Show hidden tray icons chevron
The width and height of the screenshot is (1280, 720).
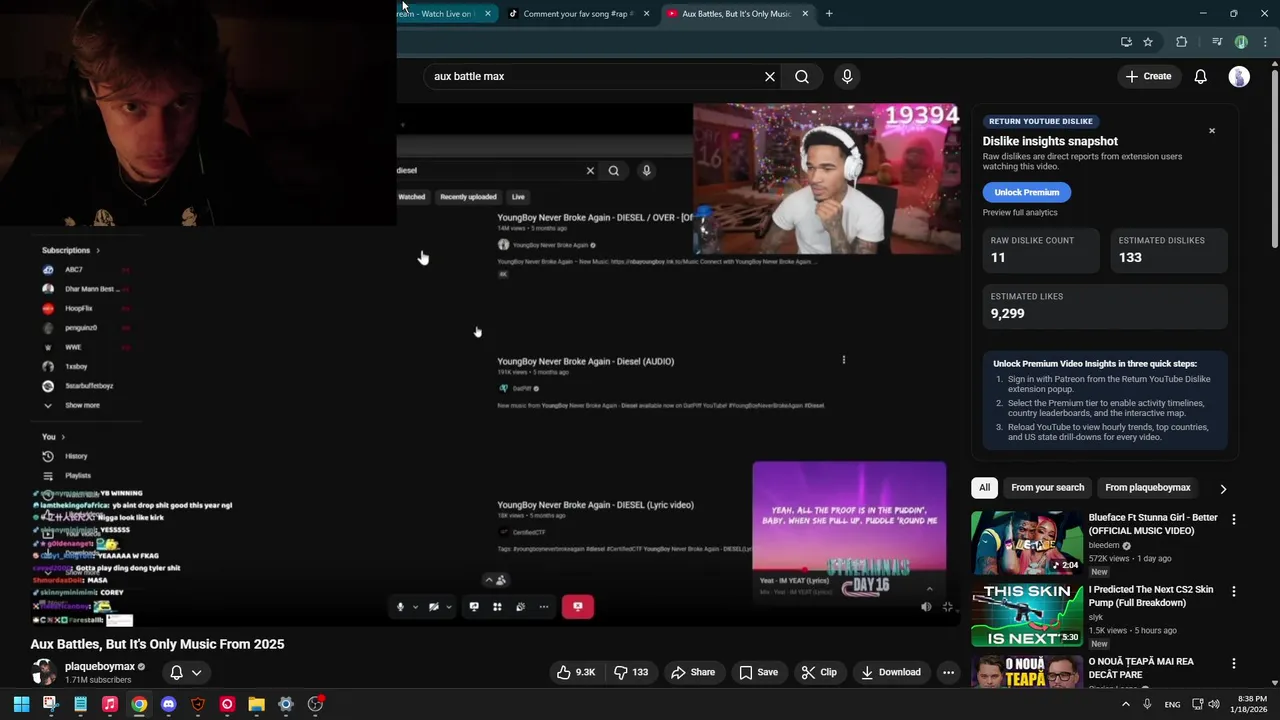[x=1125, y=704]
